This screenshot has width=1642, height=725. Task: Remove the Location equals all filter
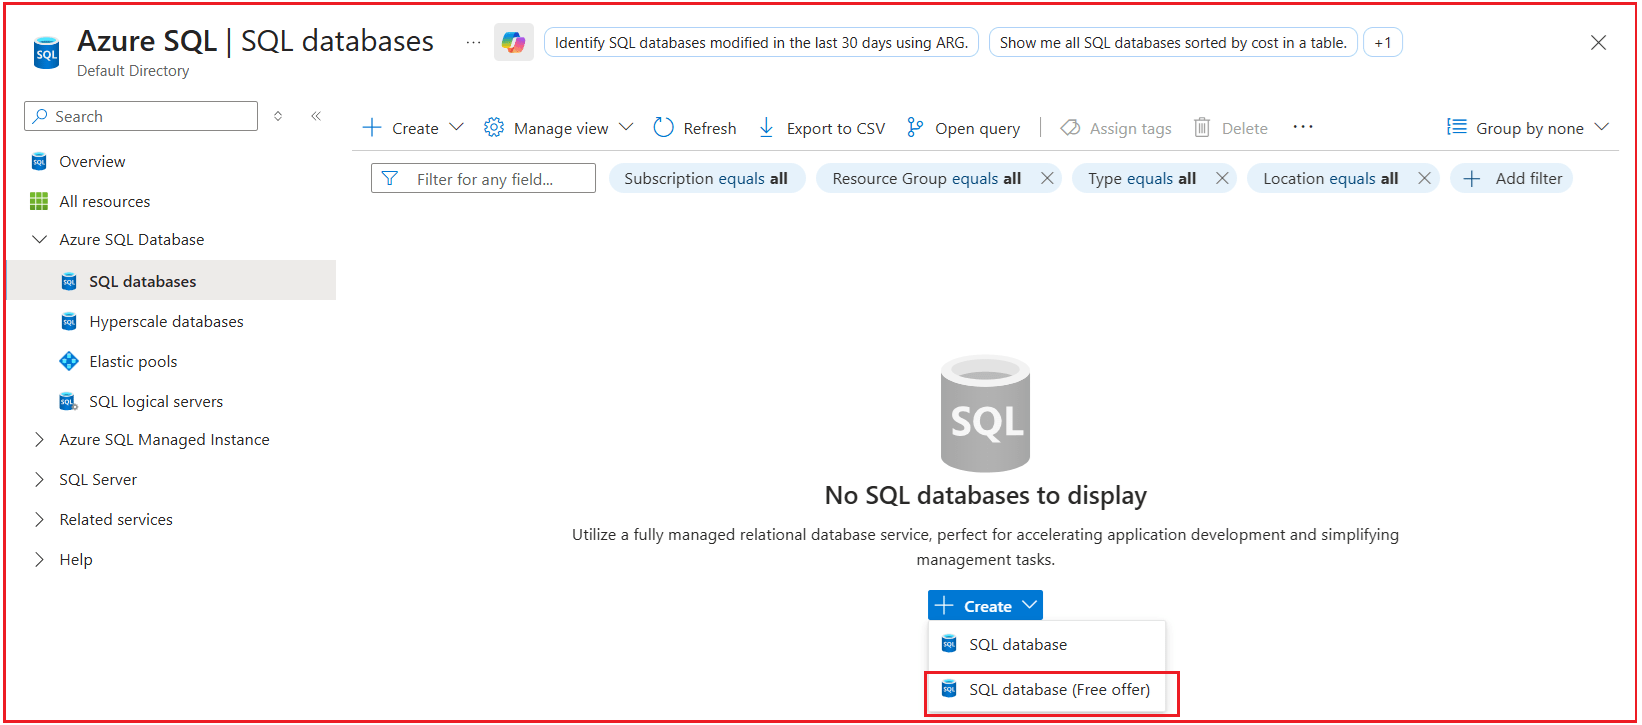coord(1424,178)
